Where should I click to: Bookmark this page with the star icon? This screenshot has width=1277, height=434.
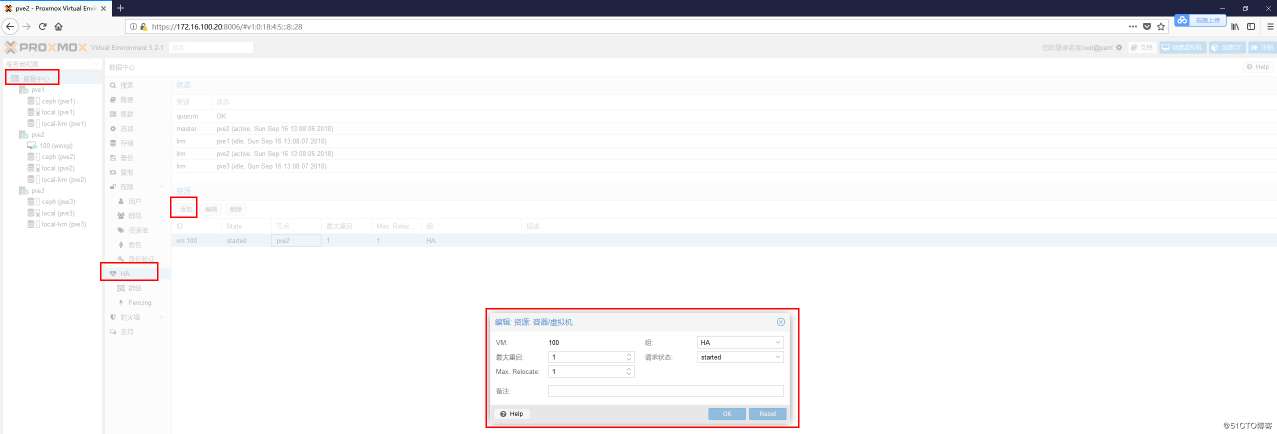click(x=1160, y=25)
